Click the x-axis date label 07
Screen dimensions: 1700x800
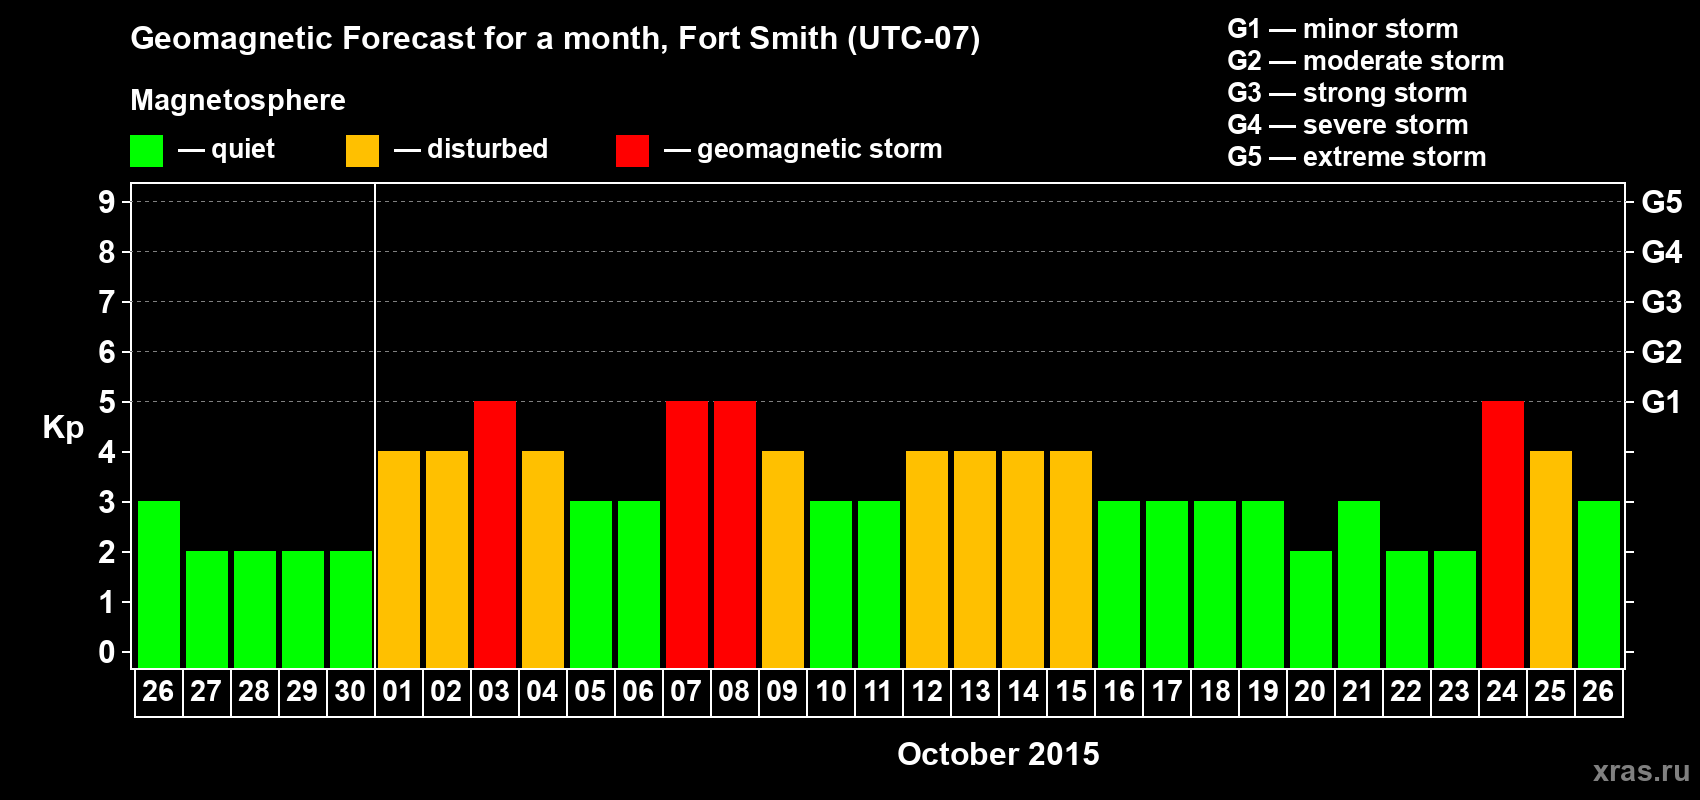[x=686, y=692]
